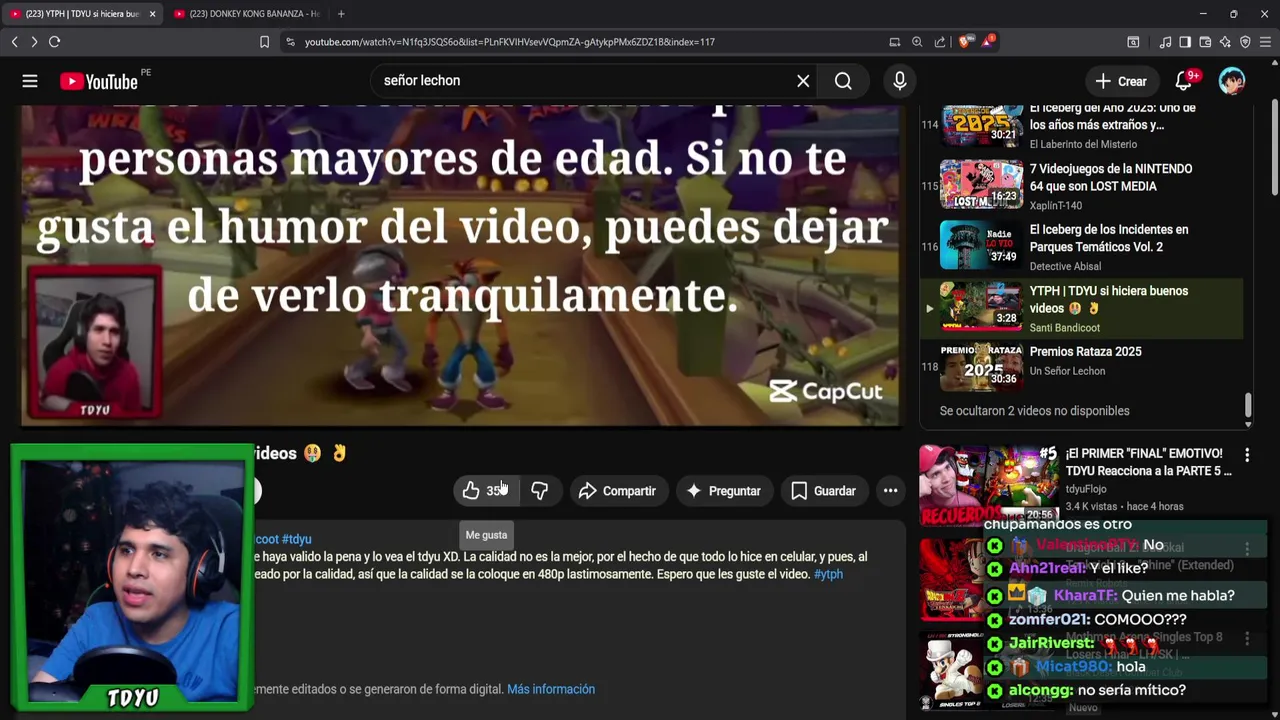Click the magnifier search button
Viewport: 1280px width, 720px height.
tap(843, 81)
